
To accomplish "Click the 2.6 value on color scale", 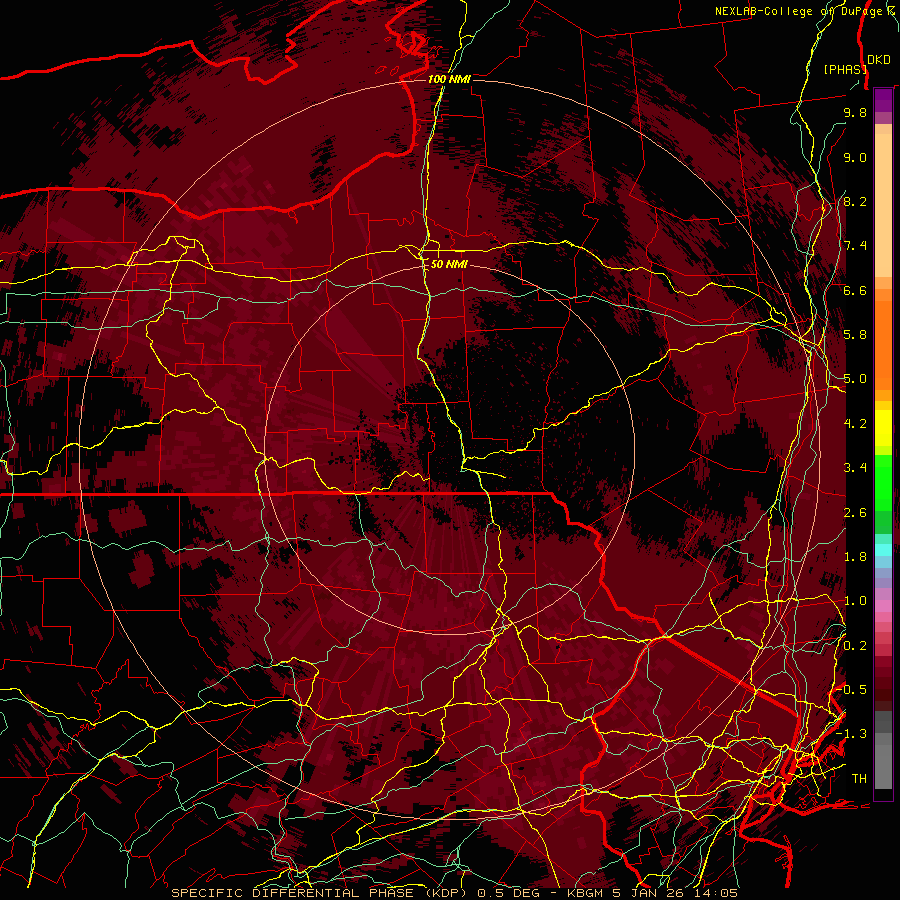I will pyautogui.click(x=855, y=513).
